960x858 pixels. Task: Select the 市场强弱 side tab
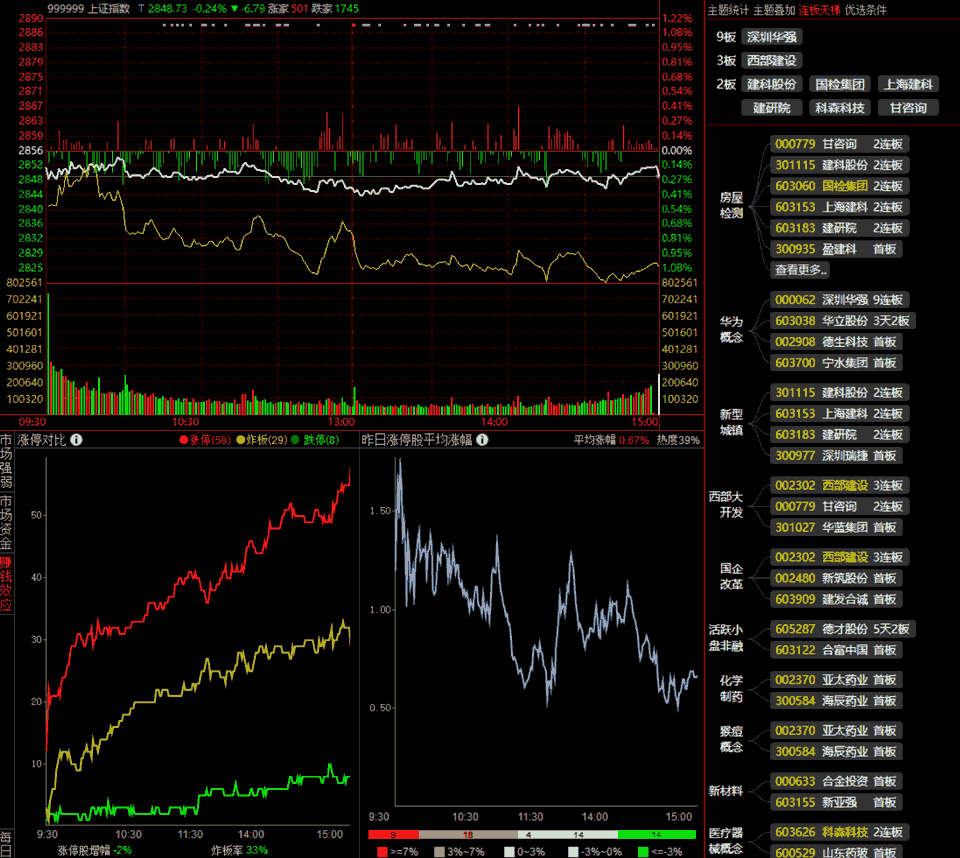pyautogui.click(x=6, y=462)
